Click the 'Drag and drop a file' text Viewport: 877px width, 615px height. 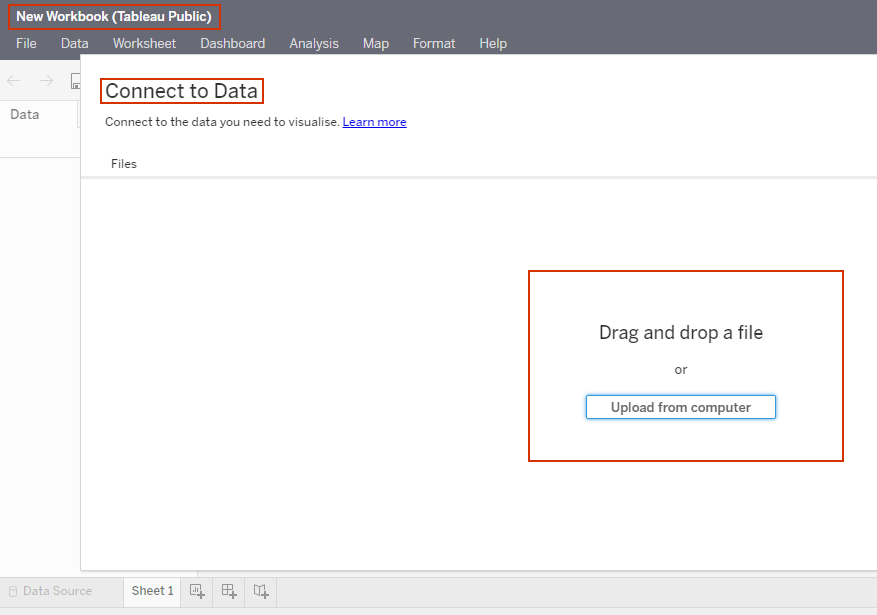[x=681, y=333]
